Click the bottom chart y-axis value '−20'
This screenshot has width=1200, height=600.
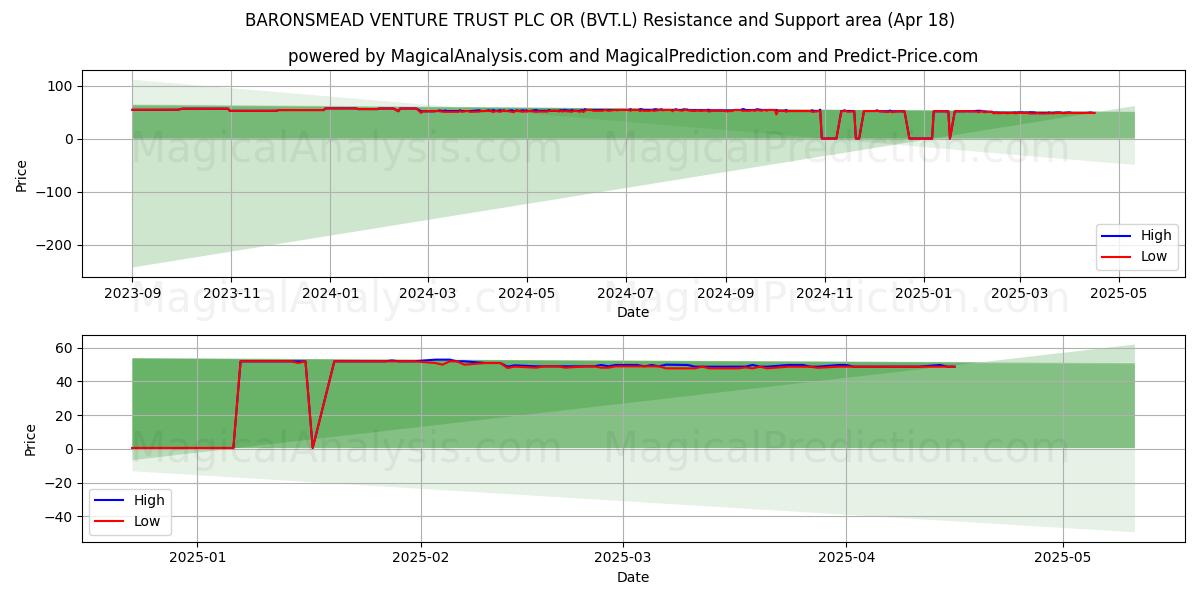tap(59, 484)
